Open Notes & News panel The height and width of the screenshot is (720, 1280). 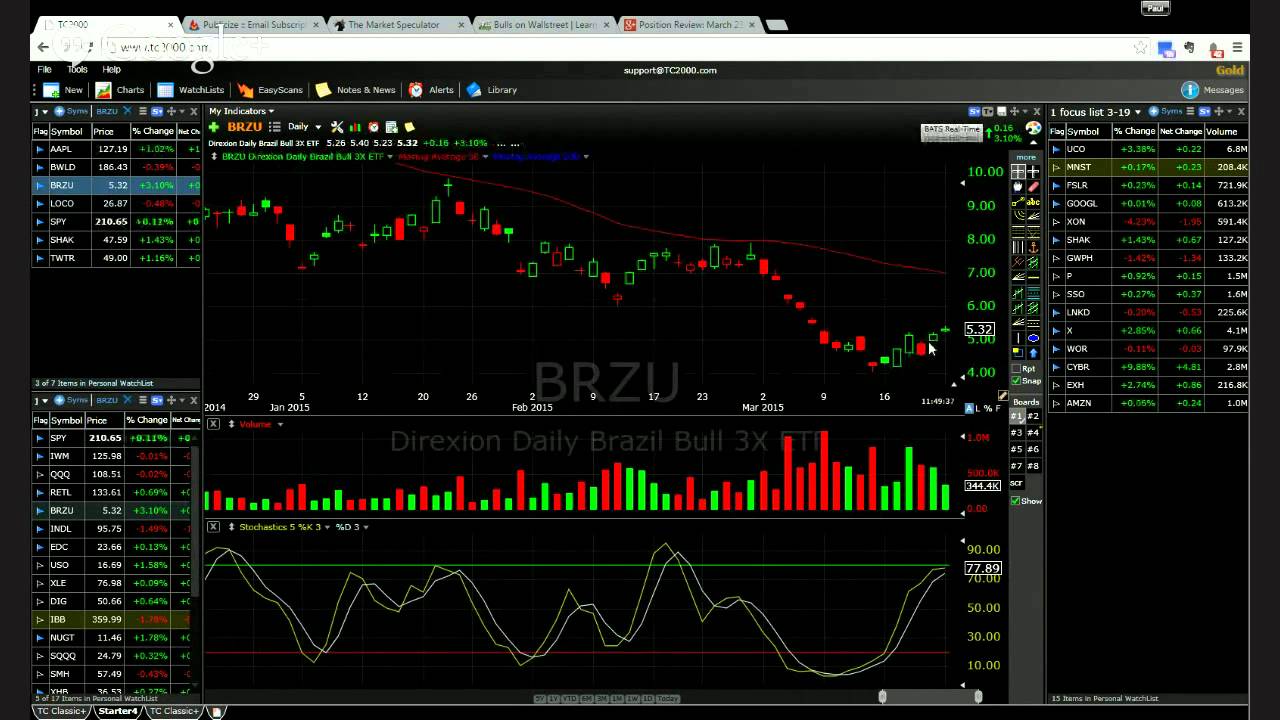click(355, 90)
